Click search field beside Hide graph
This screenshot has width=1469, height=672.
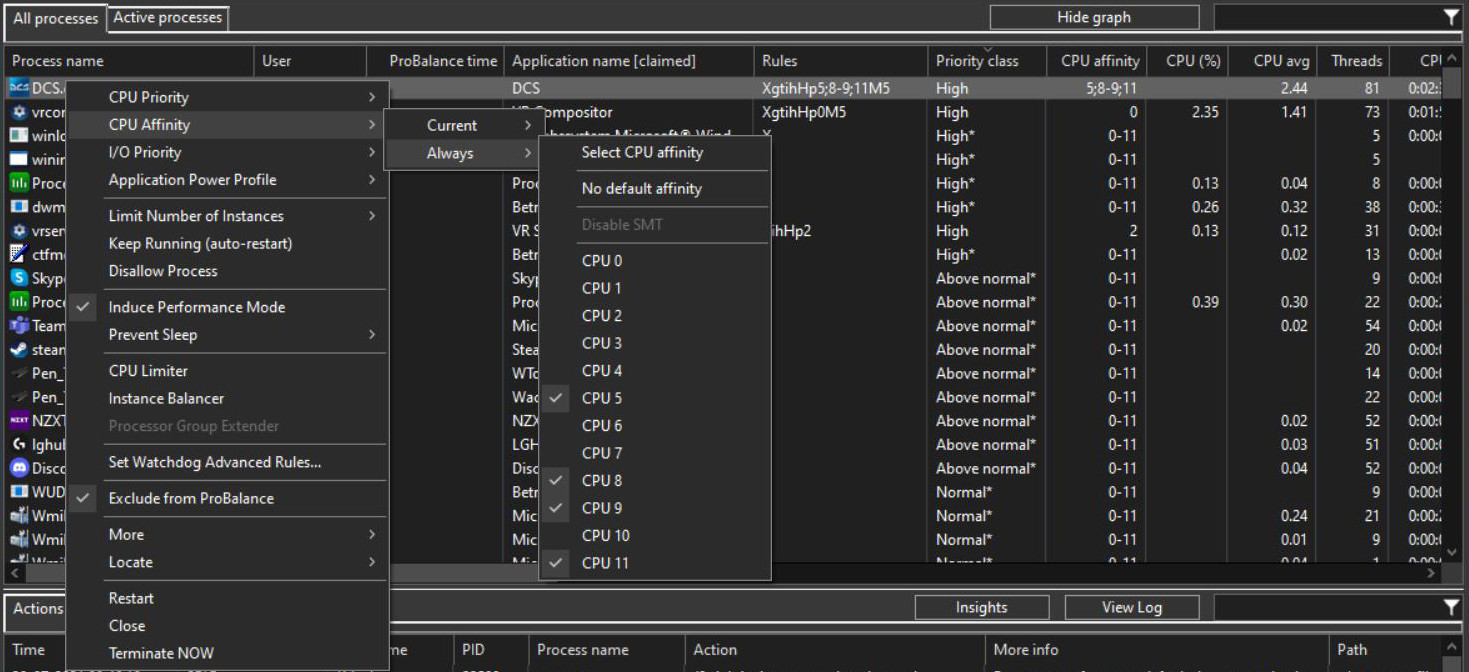tap(1327, 17)
